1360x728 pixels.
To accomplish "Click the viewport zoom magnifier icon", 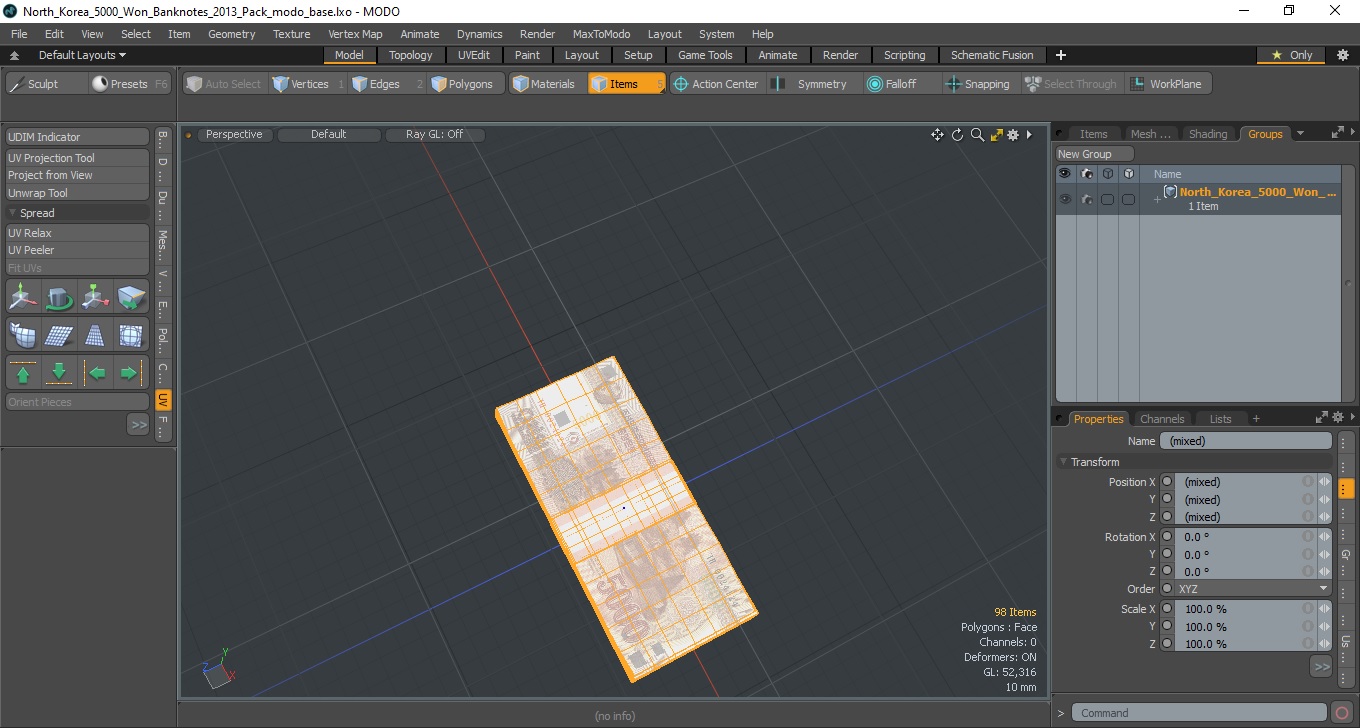I will 977,135.
